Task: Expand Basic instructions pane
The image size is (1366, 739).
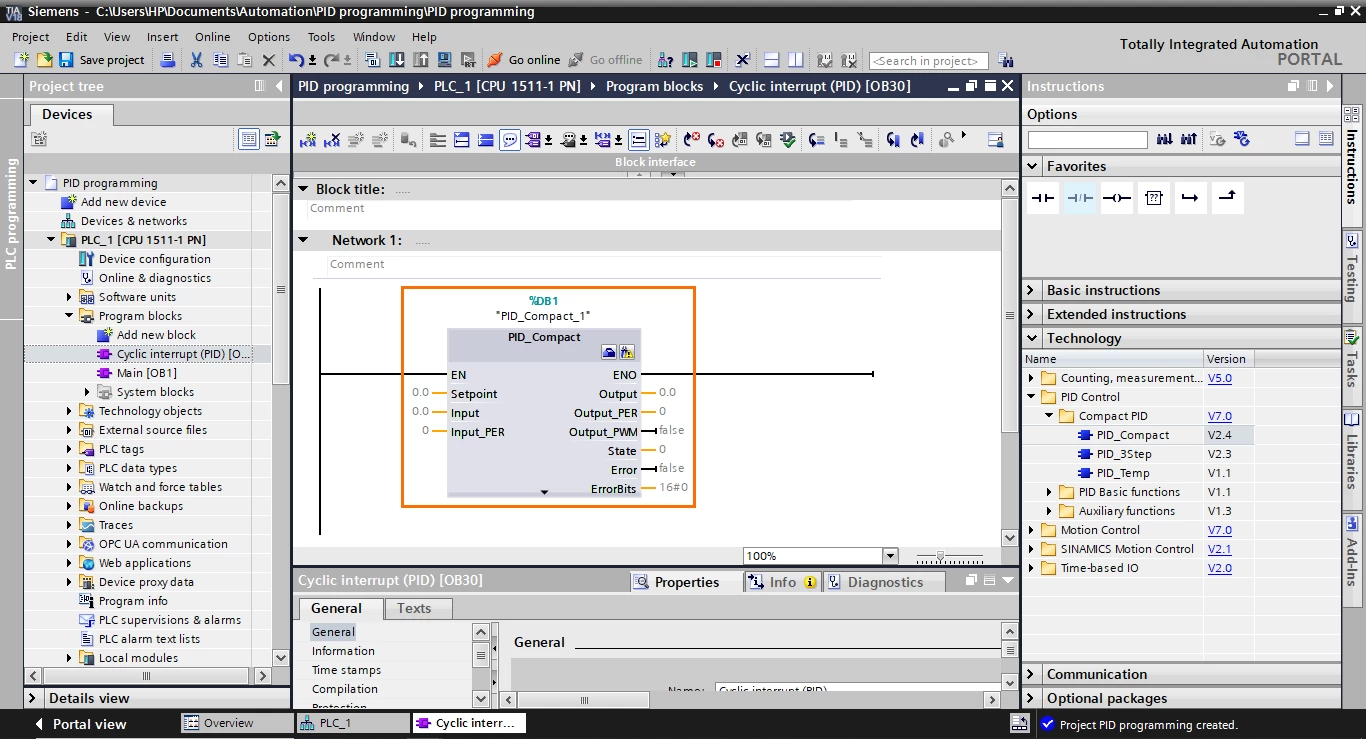Action: [x=1031, y=290]
